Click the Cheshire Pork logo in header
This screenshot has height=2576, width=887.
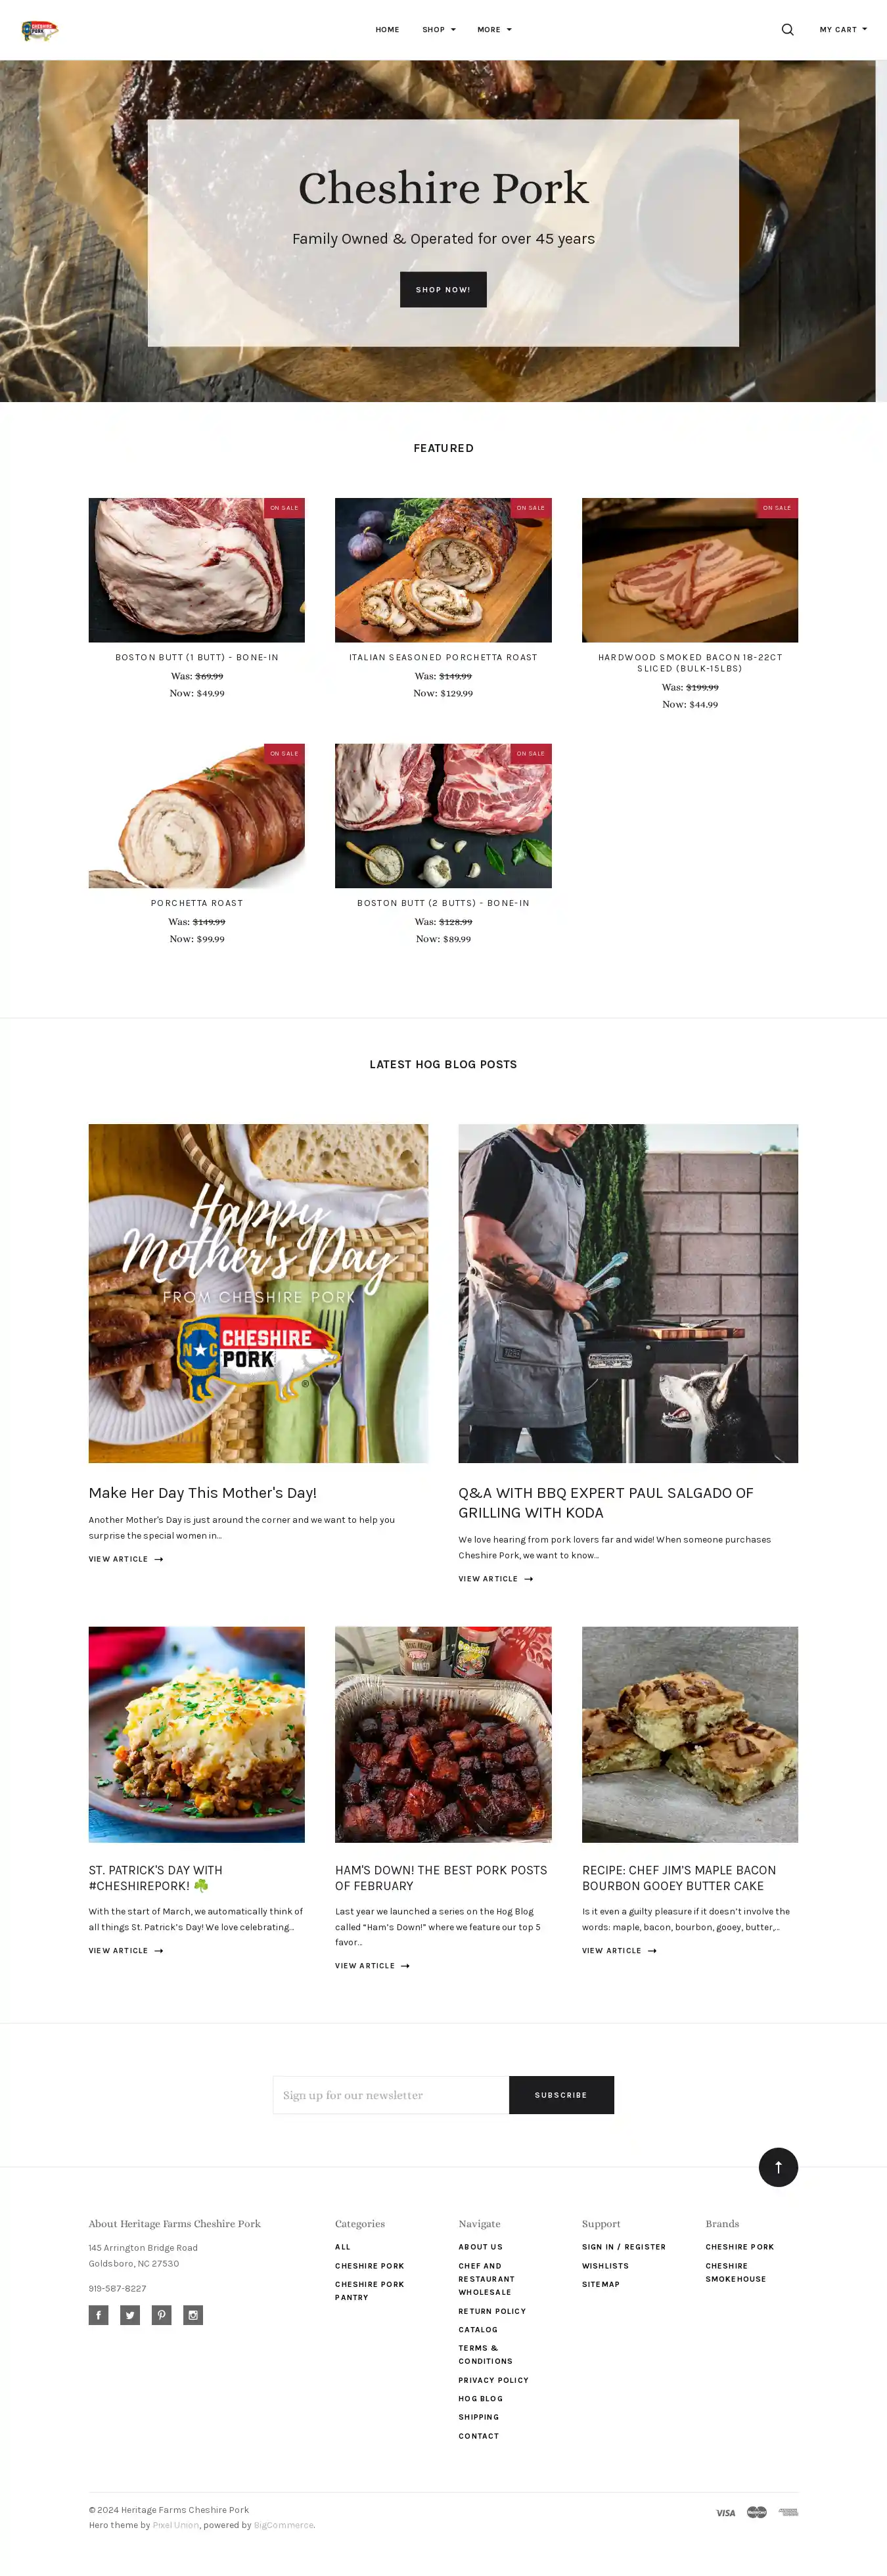[x=40, y=30]
